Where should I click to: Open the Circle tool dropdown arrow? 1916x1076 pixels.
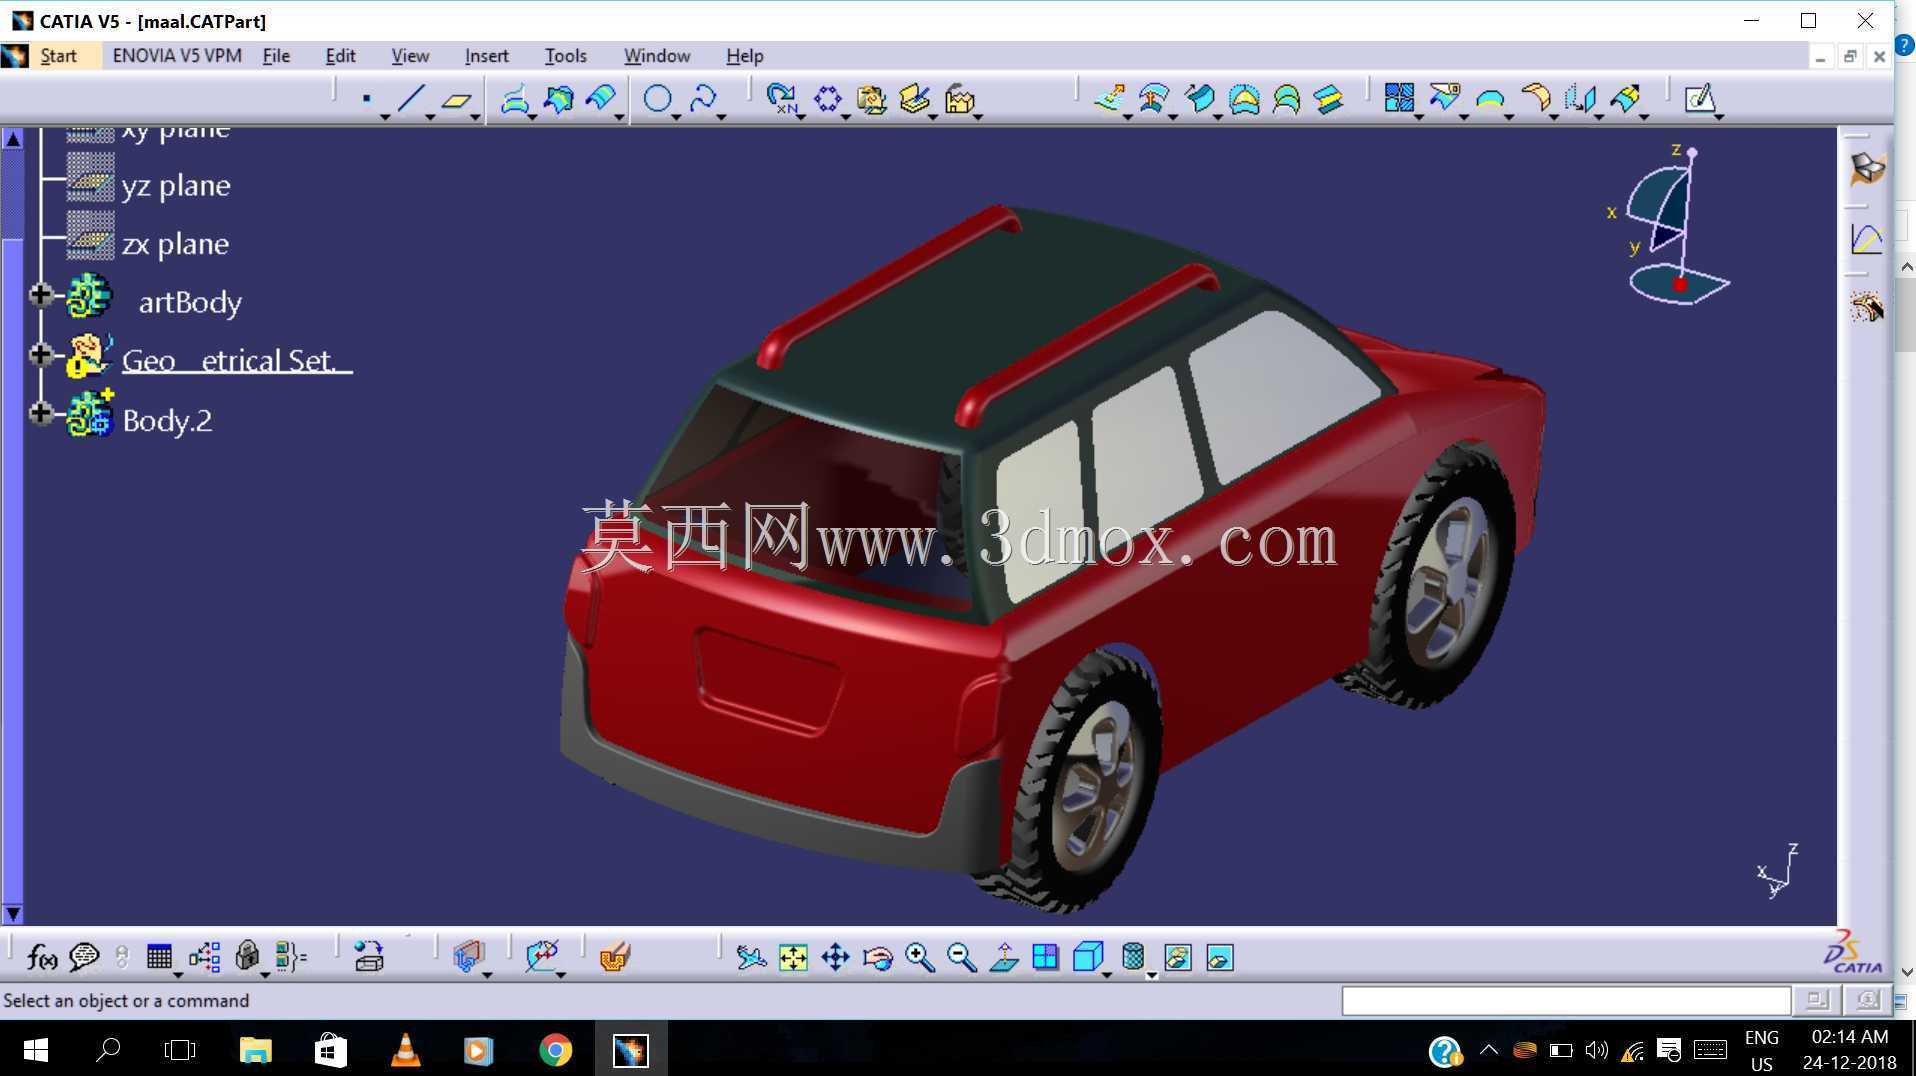coord(676,118)
